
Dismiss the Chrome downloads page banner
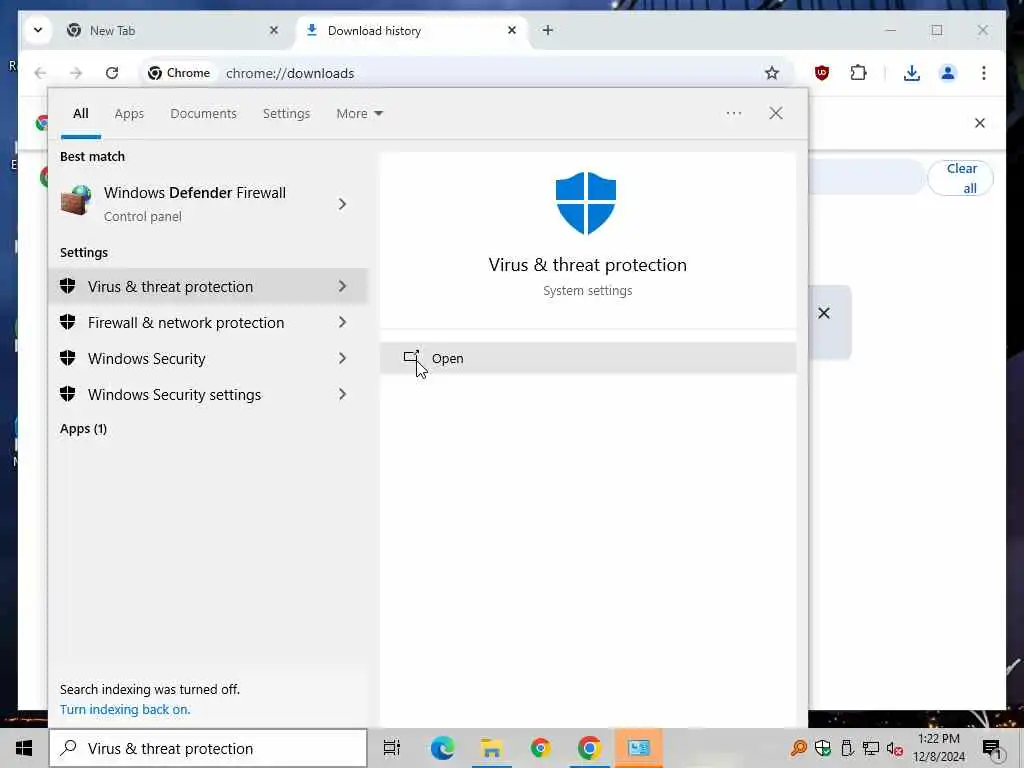tap(980, 123)
